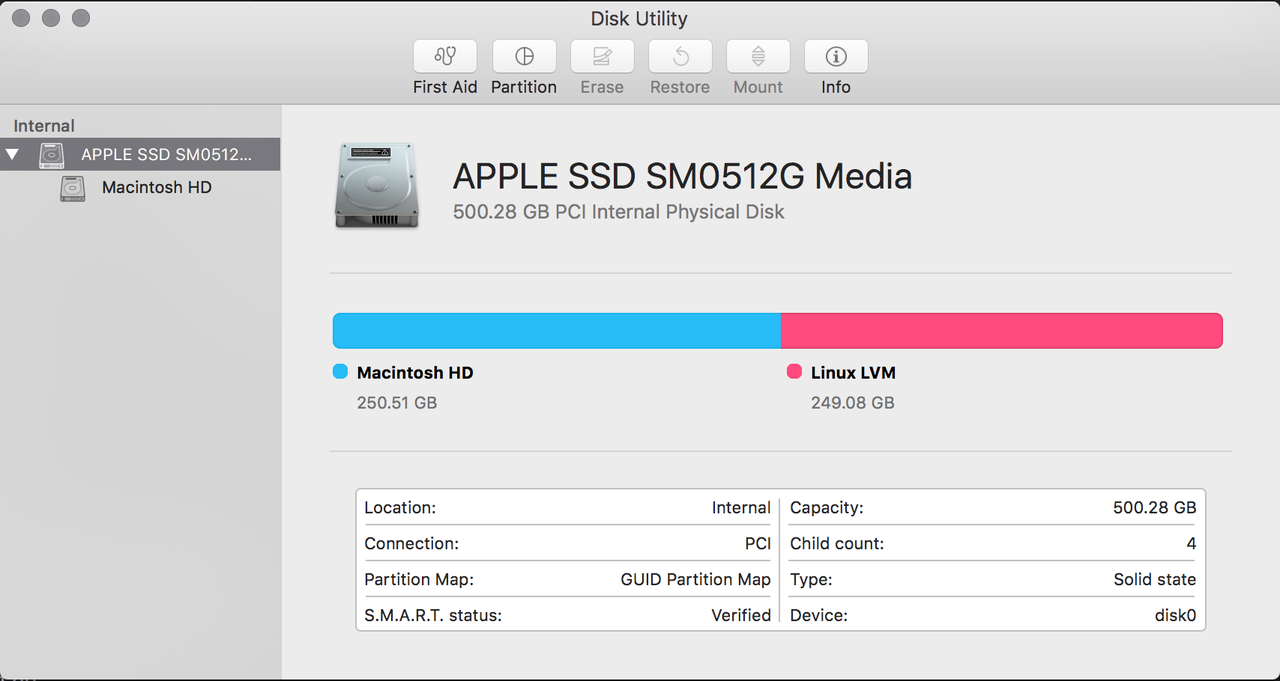The height and width of the screenshot is (681, 1280).
Task: Click the pink Linux LVM partition bar segment
Action: pos(1002,330)
